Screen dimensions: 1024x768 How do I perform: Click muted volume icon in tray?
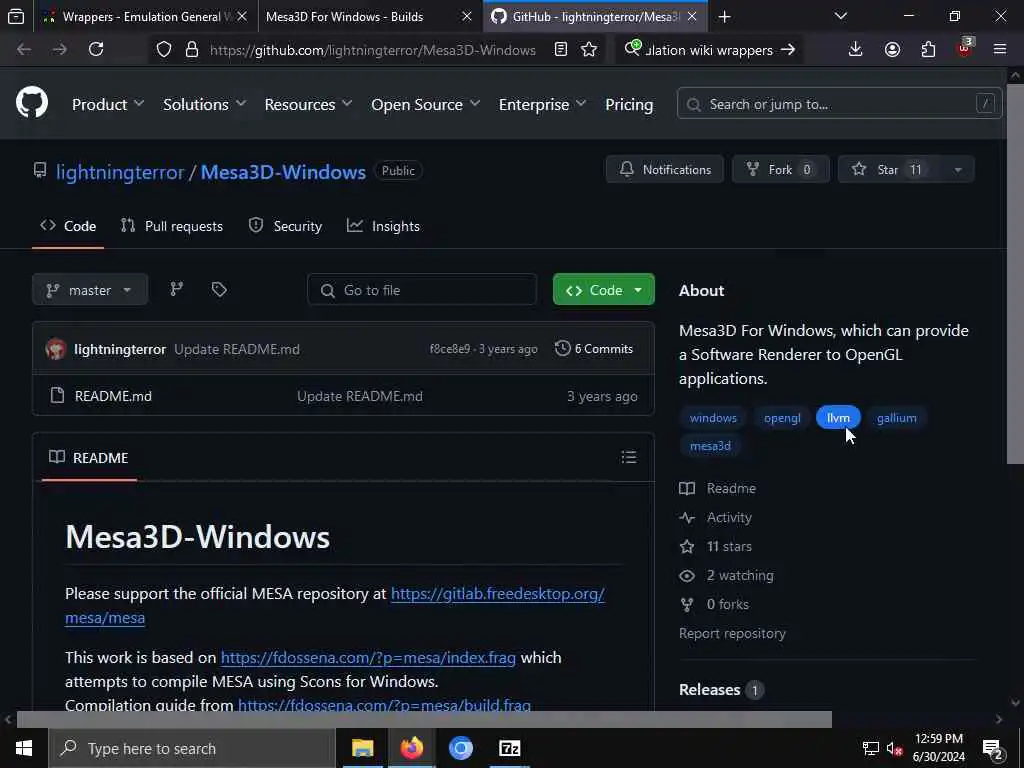coord(894,748)
